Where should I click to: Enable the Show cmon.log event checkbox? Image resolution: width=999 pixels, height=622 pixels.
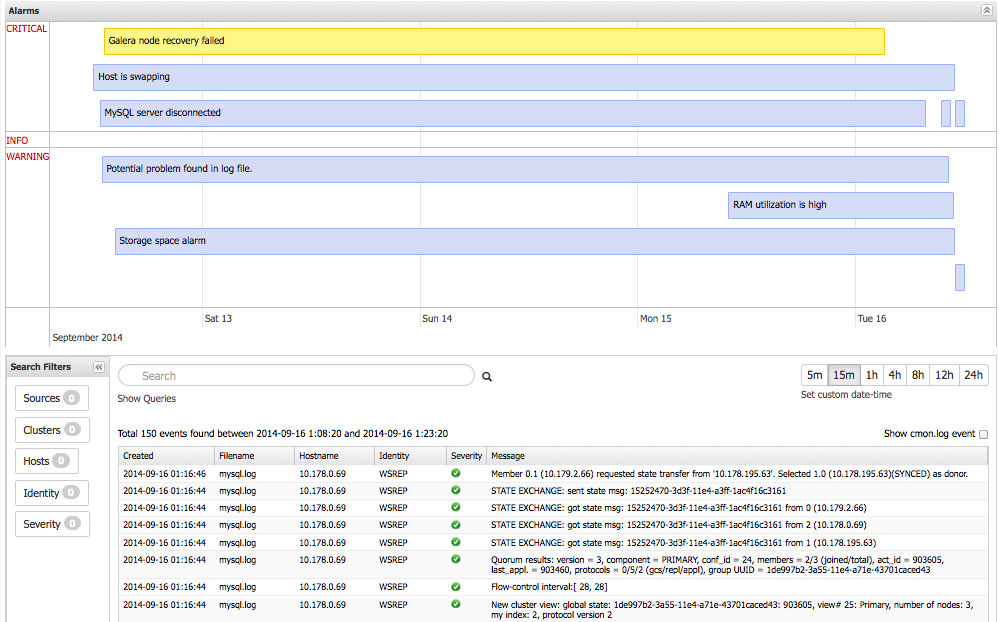pos(983,434)
